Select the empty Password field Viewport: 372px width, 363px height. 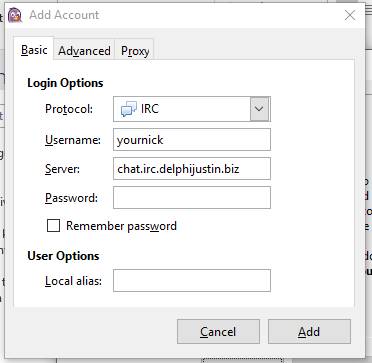[192, 197]
